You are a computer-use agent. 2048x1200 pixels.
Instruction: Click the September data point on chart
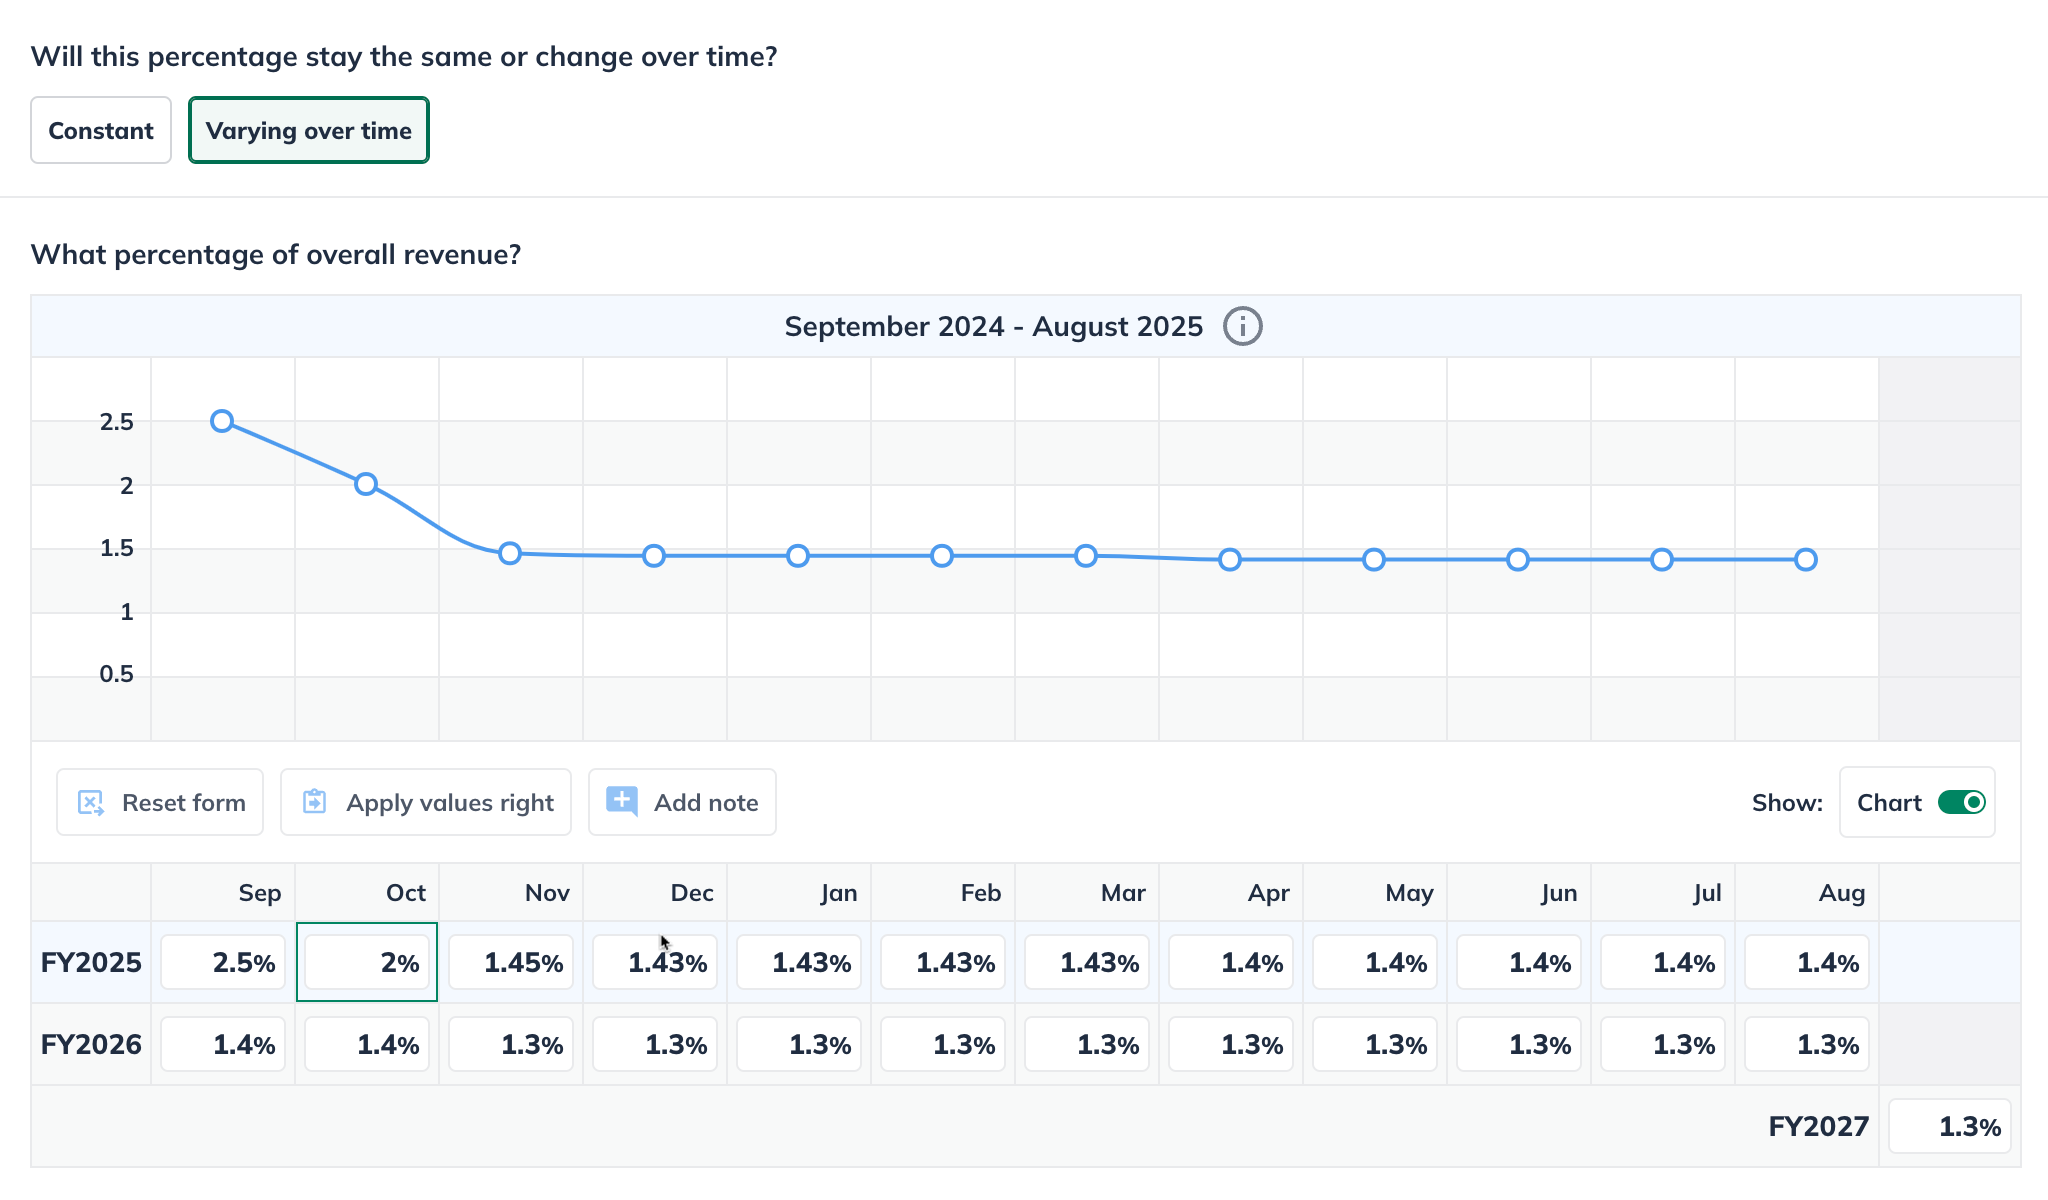[x=222, y=421]
